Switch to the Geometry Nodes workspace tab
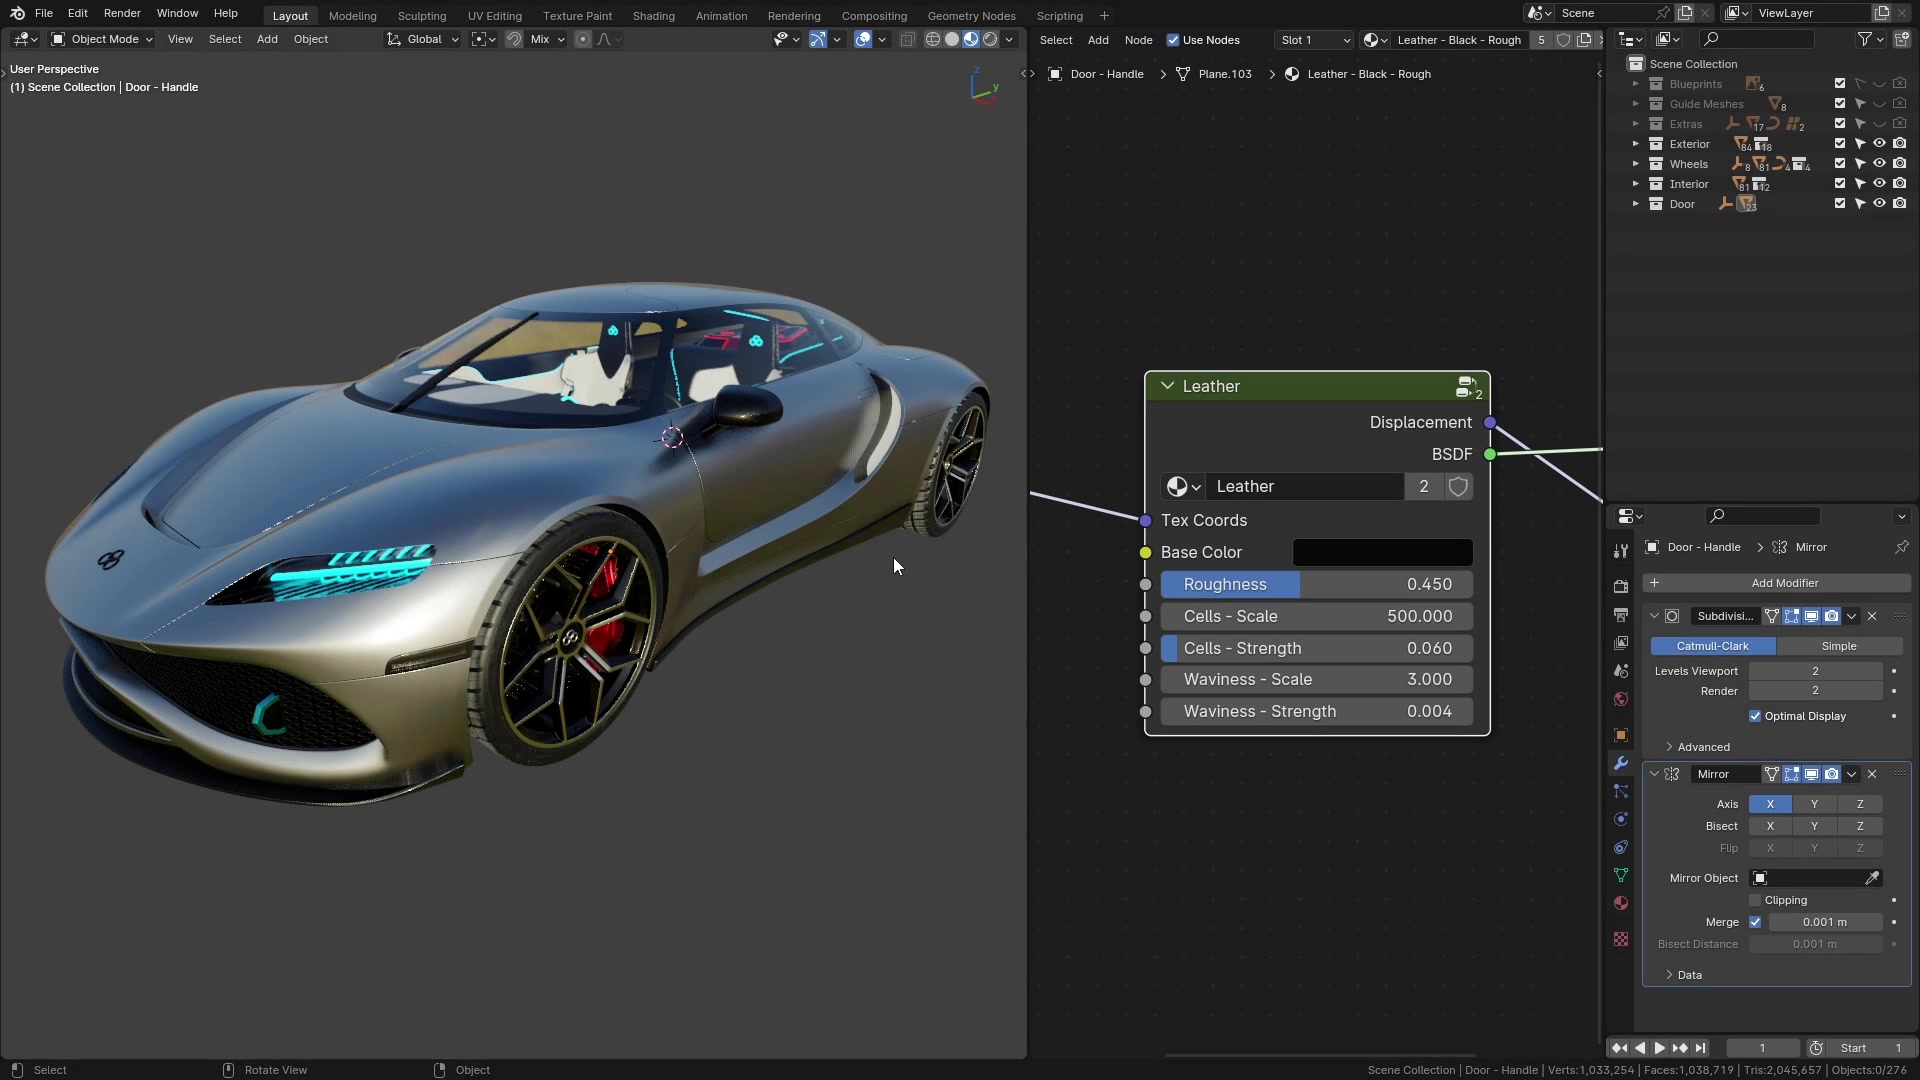 click(971, 16)
